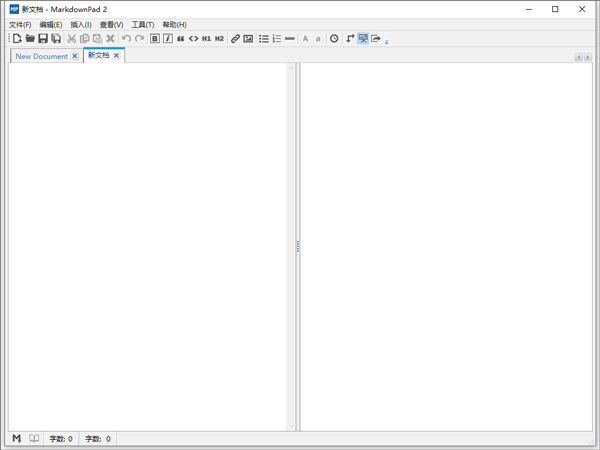Copy selection using the toolbar icon
Image resolution: width=600 pixels, height=450 pixels.
coord(85,39)
